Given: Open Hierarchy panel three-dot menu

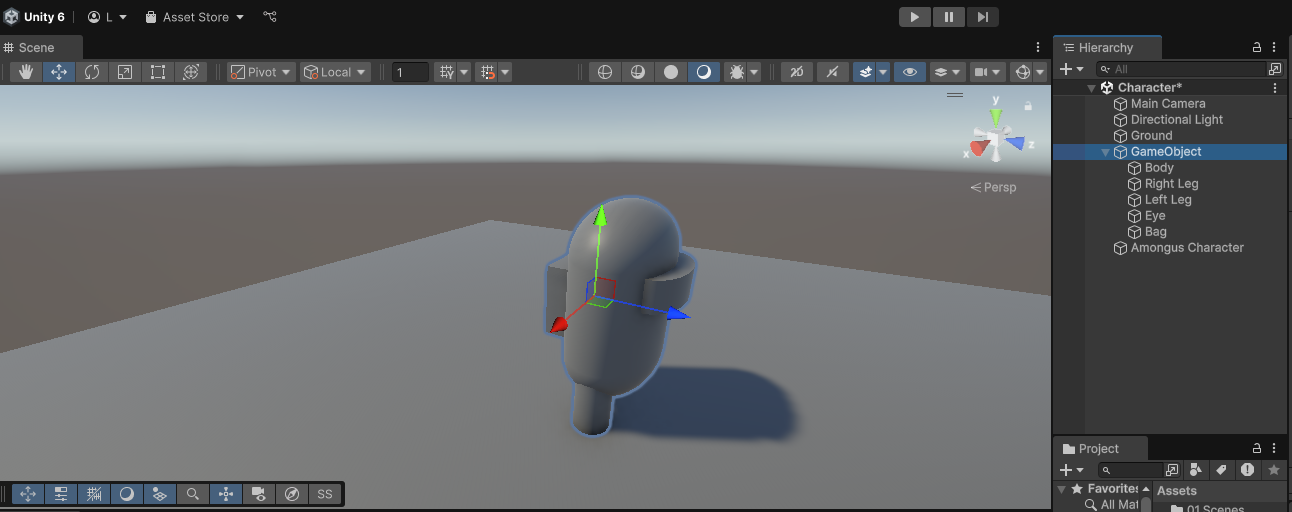Looking at the screenshot, I should [1274, 47].
